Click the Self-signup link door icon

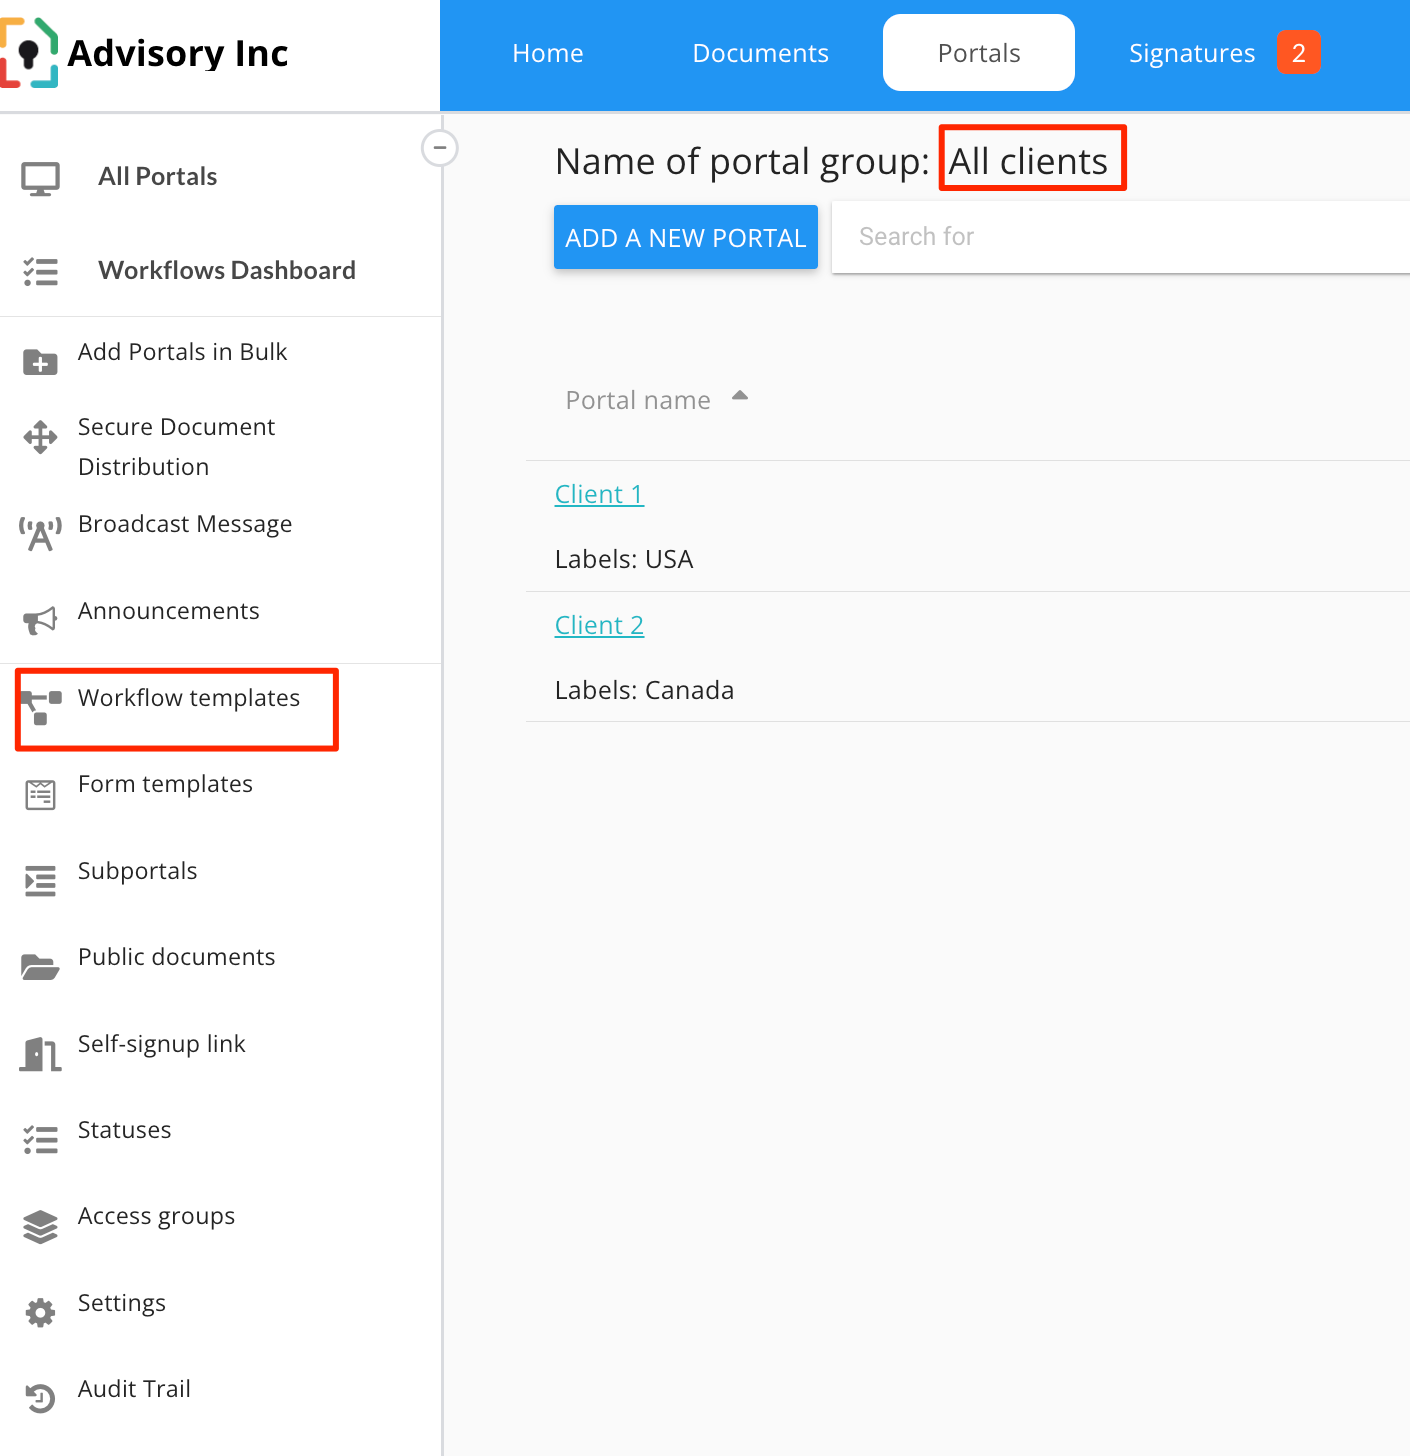(40, 1054)
